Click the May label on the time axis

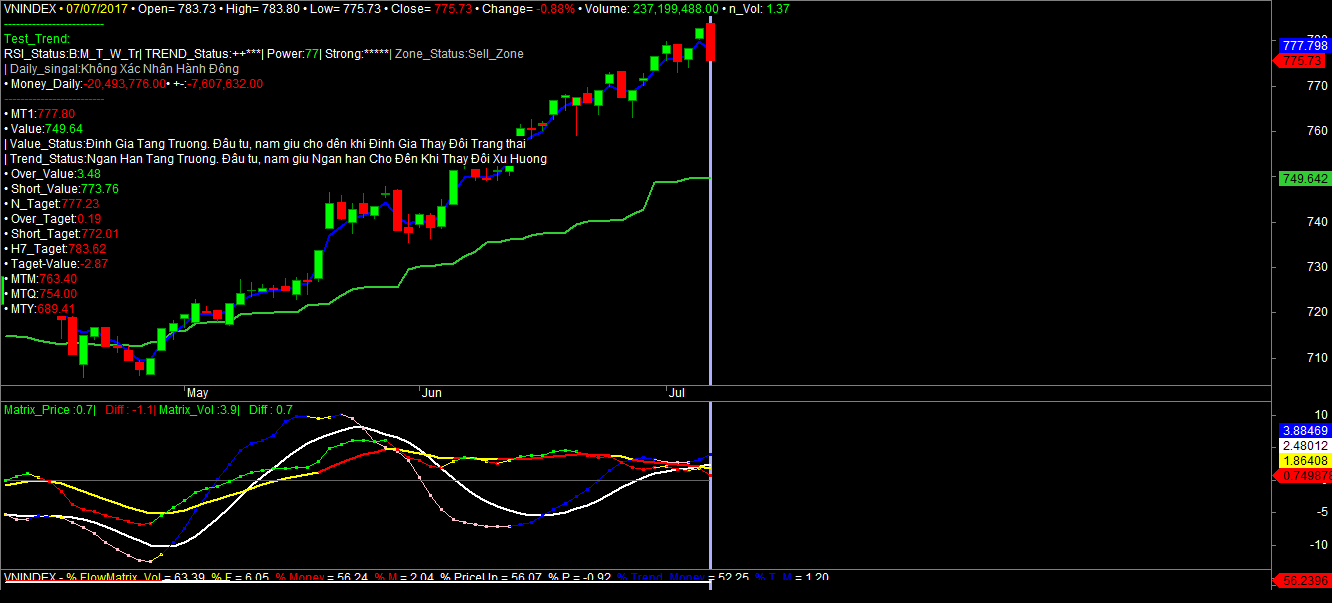coord(196,394)
